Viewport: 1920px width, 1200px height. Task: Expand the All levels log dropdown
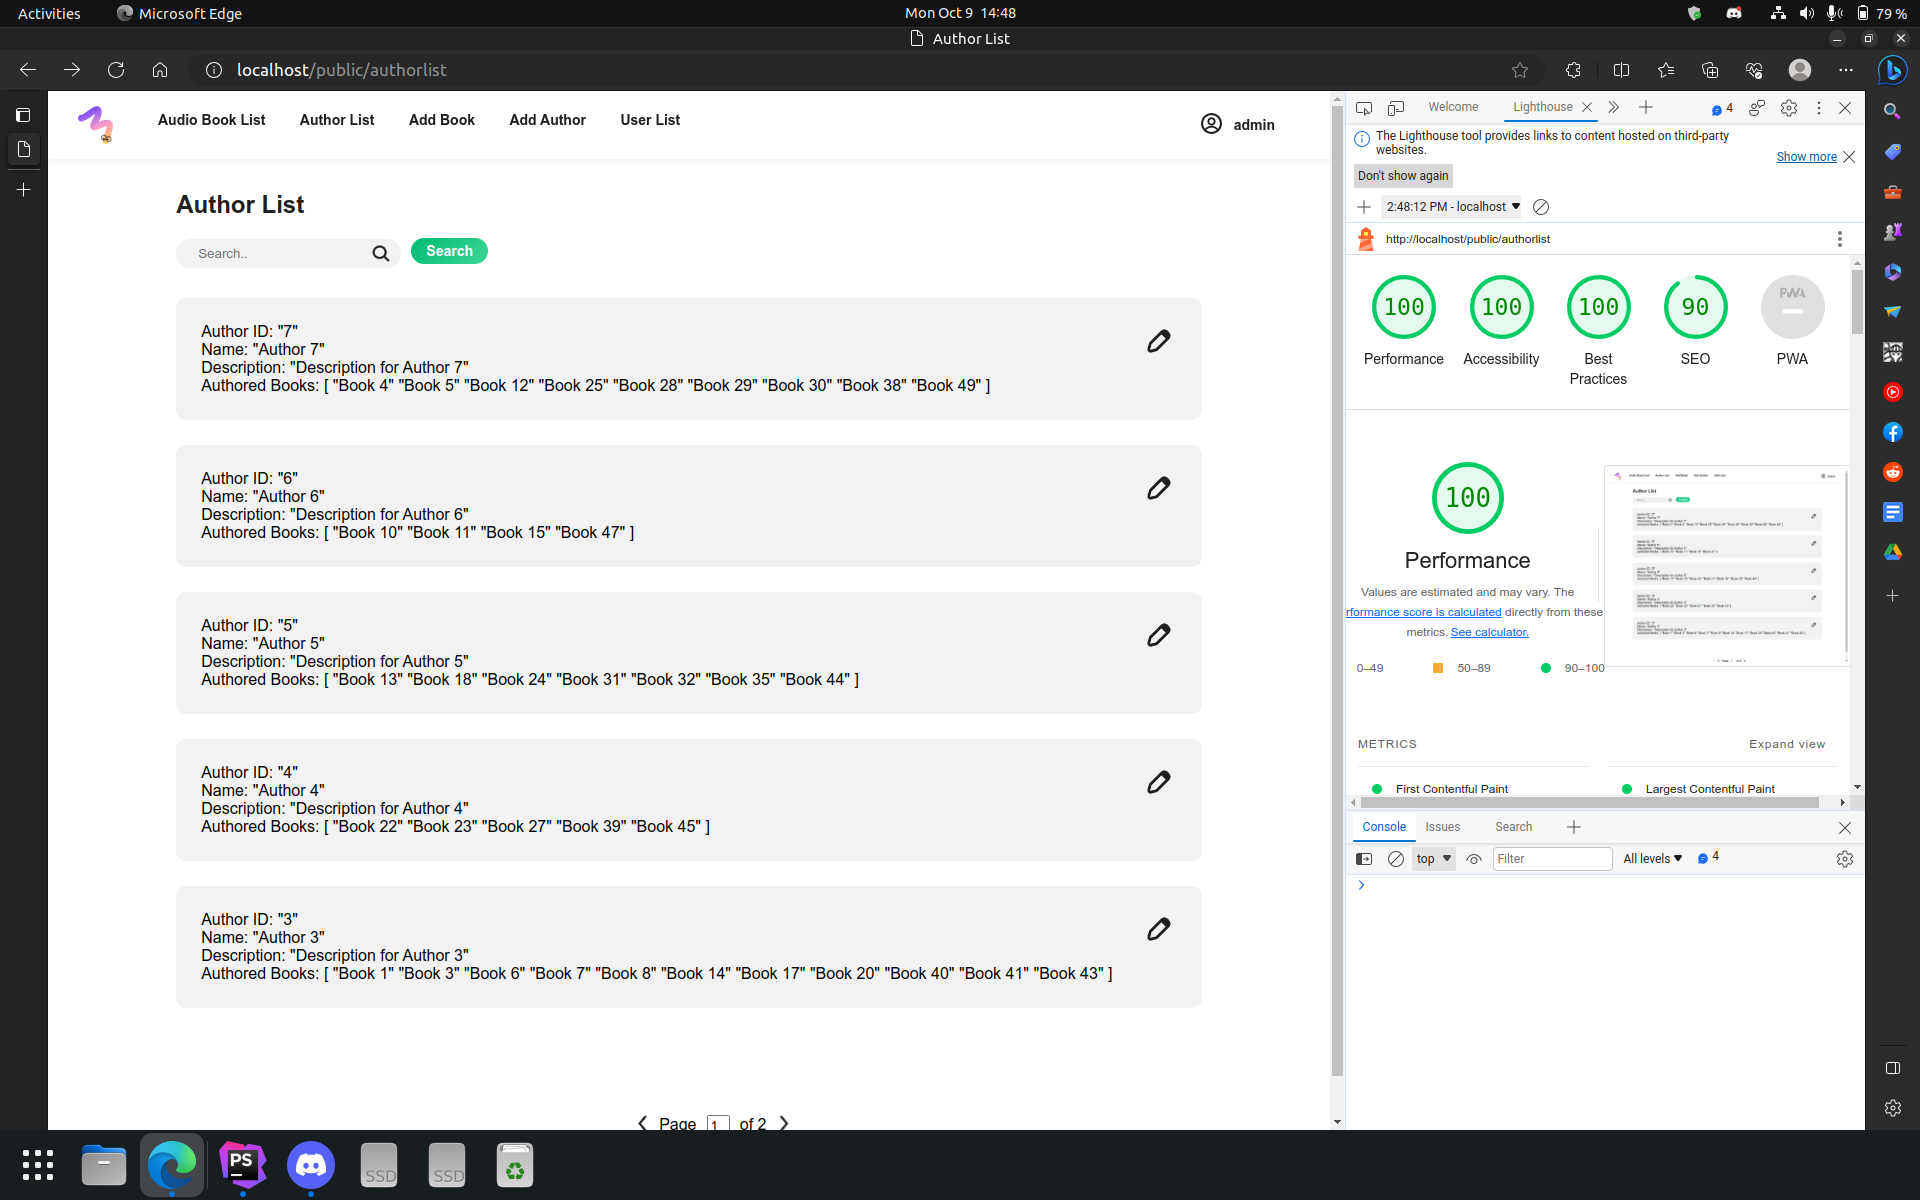[x=1652, y=859]
